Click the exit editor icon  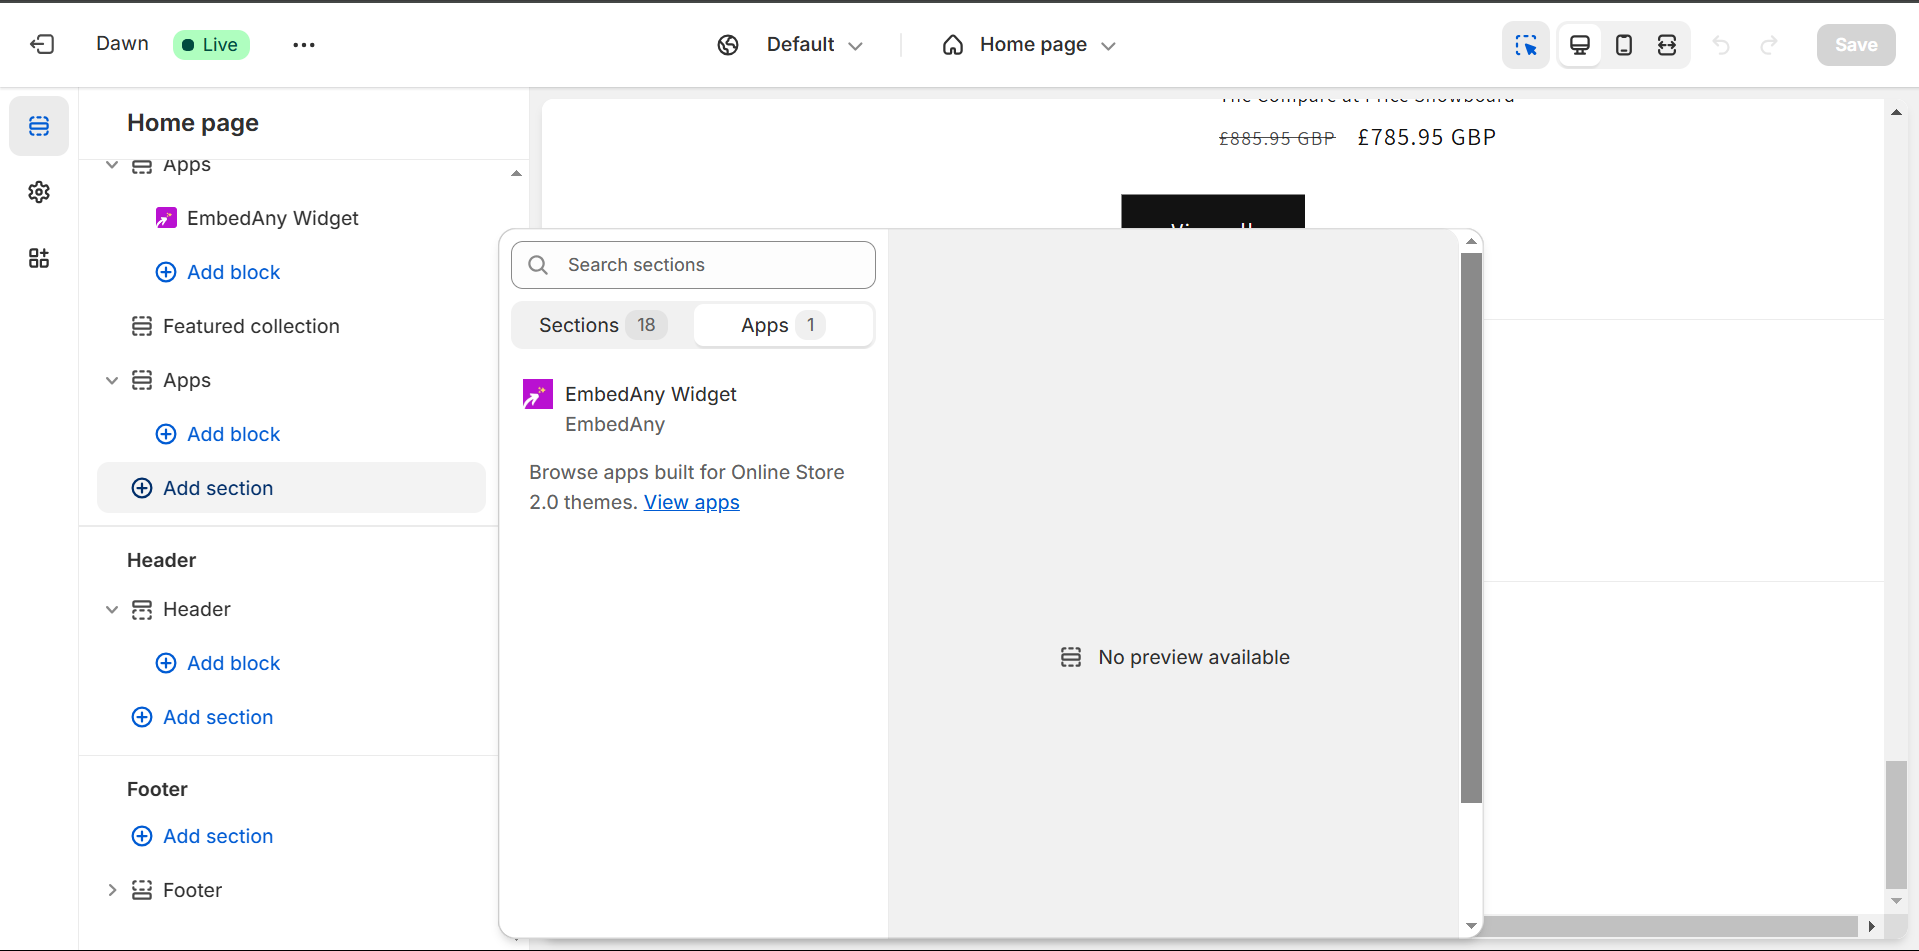[x=42, y=44]
